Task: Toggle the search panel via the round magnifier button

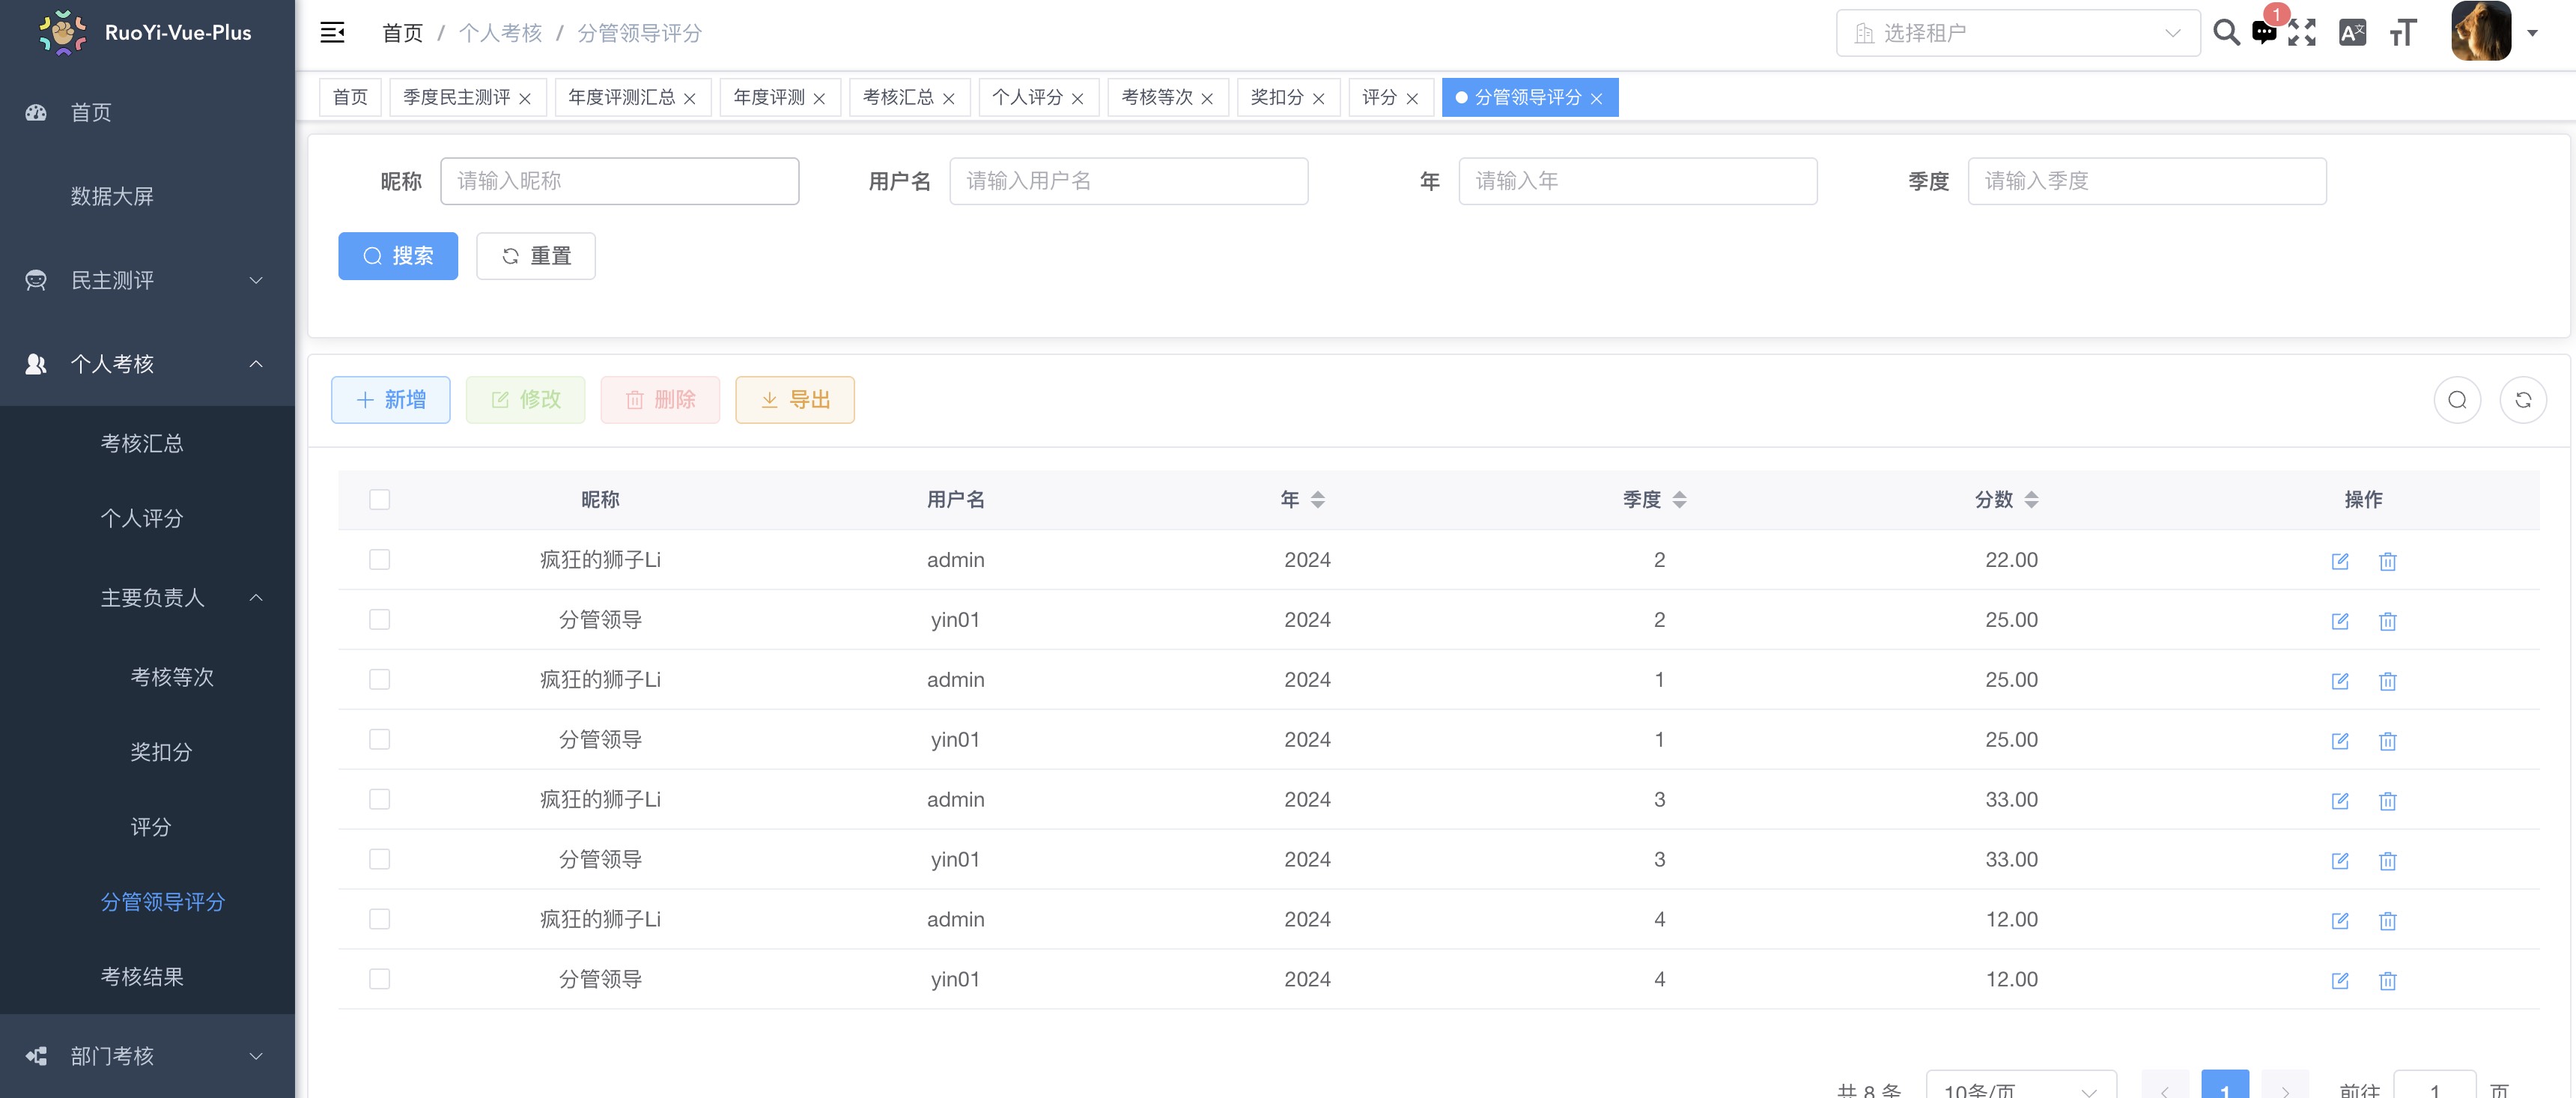Action: 2457,400
